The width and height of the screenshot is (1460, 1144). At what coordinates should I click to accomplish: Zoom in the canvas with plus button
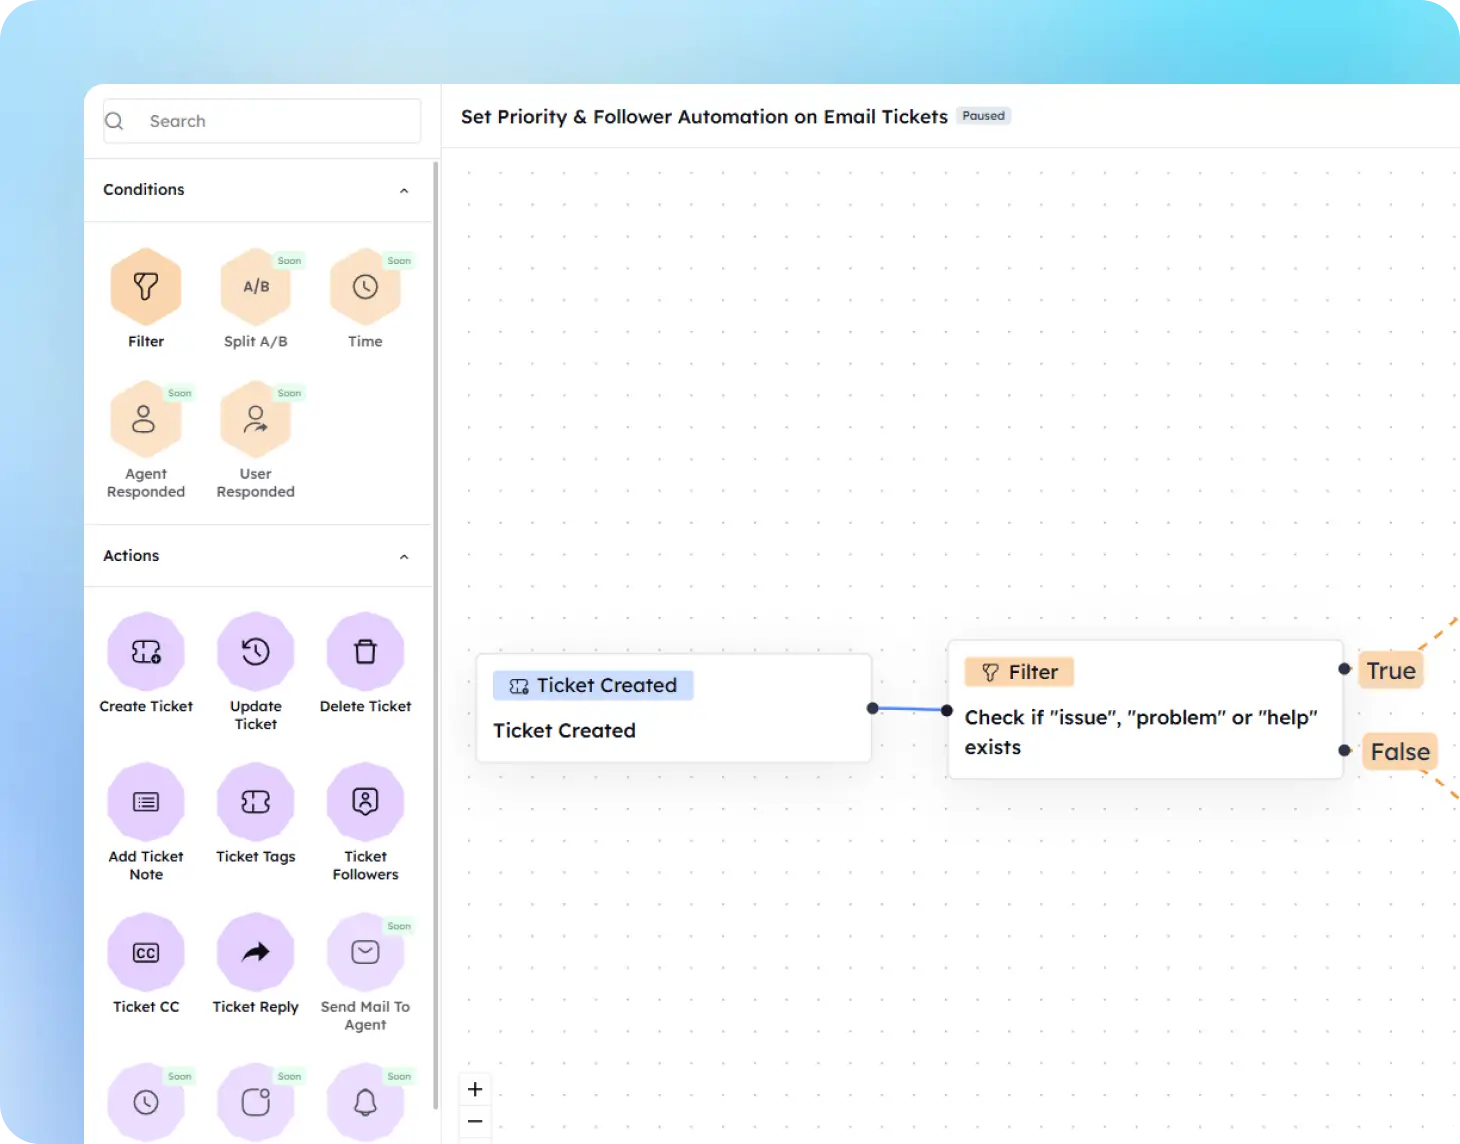coord(475,1089)
